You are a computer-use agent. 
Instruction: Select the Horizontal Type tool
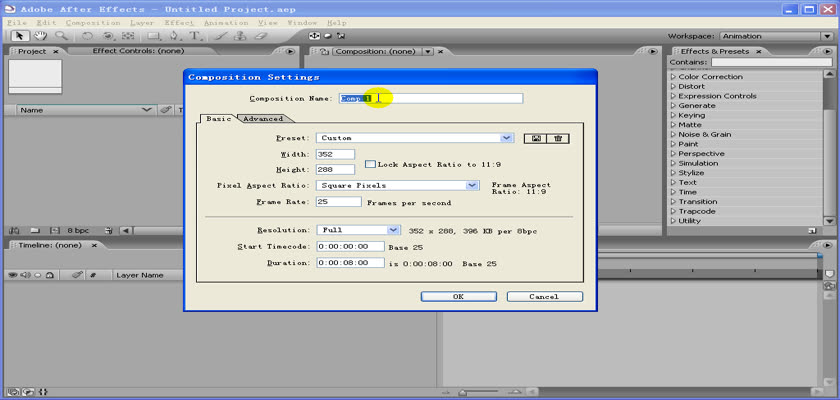point(196,36)
